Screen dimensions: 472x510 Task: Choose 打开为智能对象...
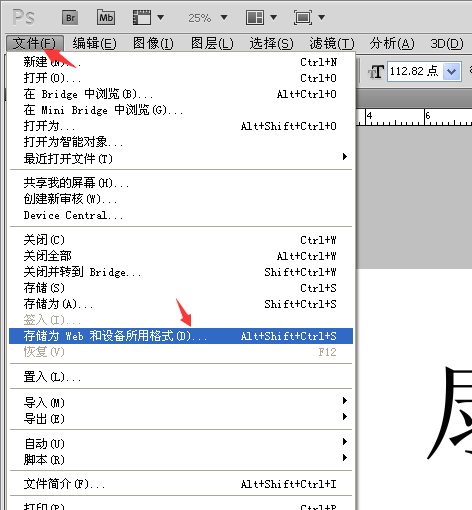point(181,142)
